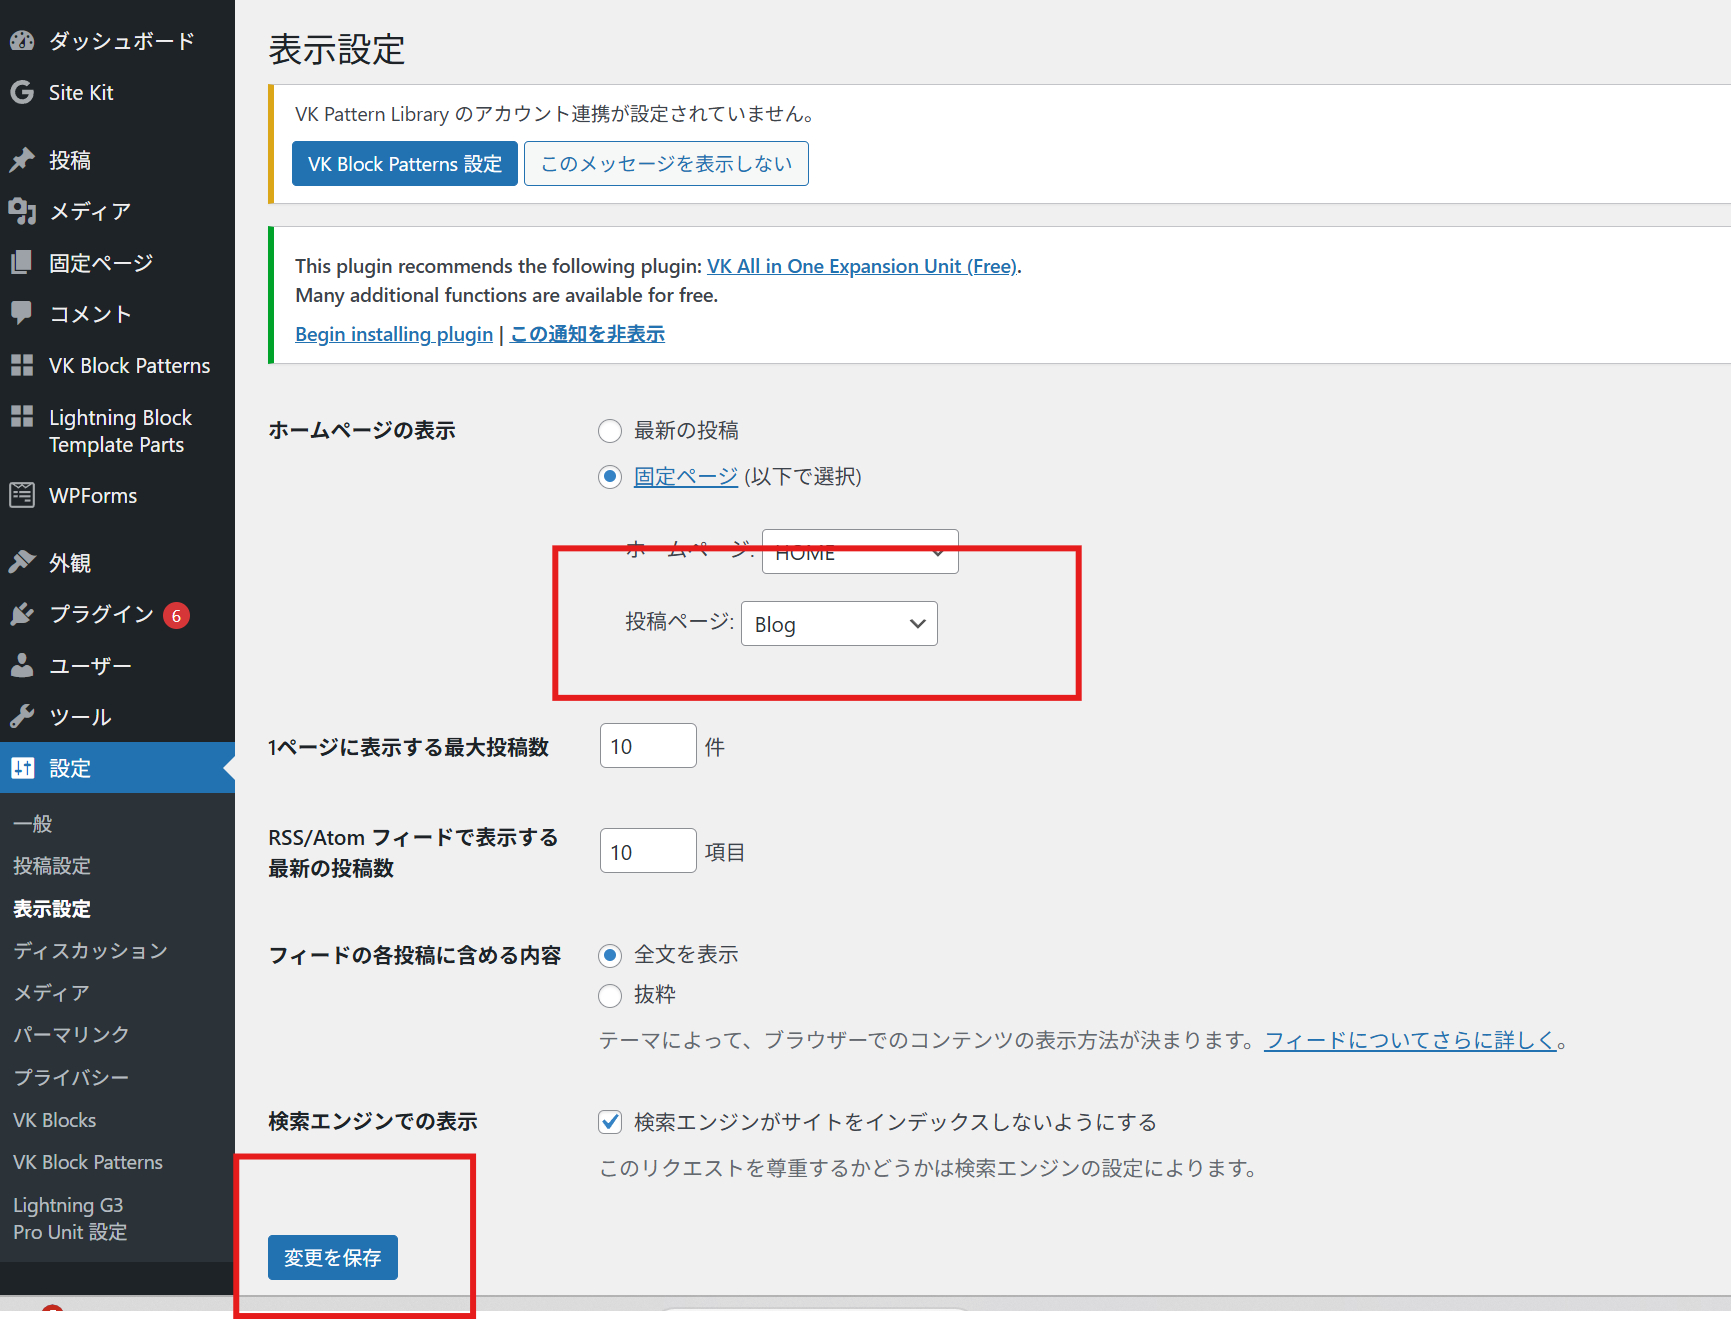Click the このメッセージを表示しない button
Image resolution: width=1731 pixels, height=1319 pixels.
click(x=666, y=164)
